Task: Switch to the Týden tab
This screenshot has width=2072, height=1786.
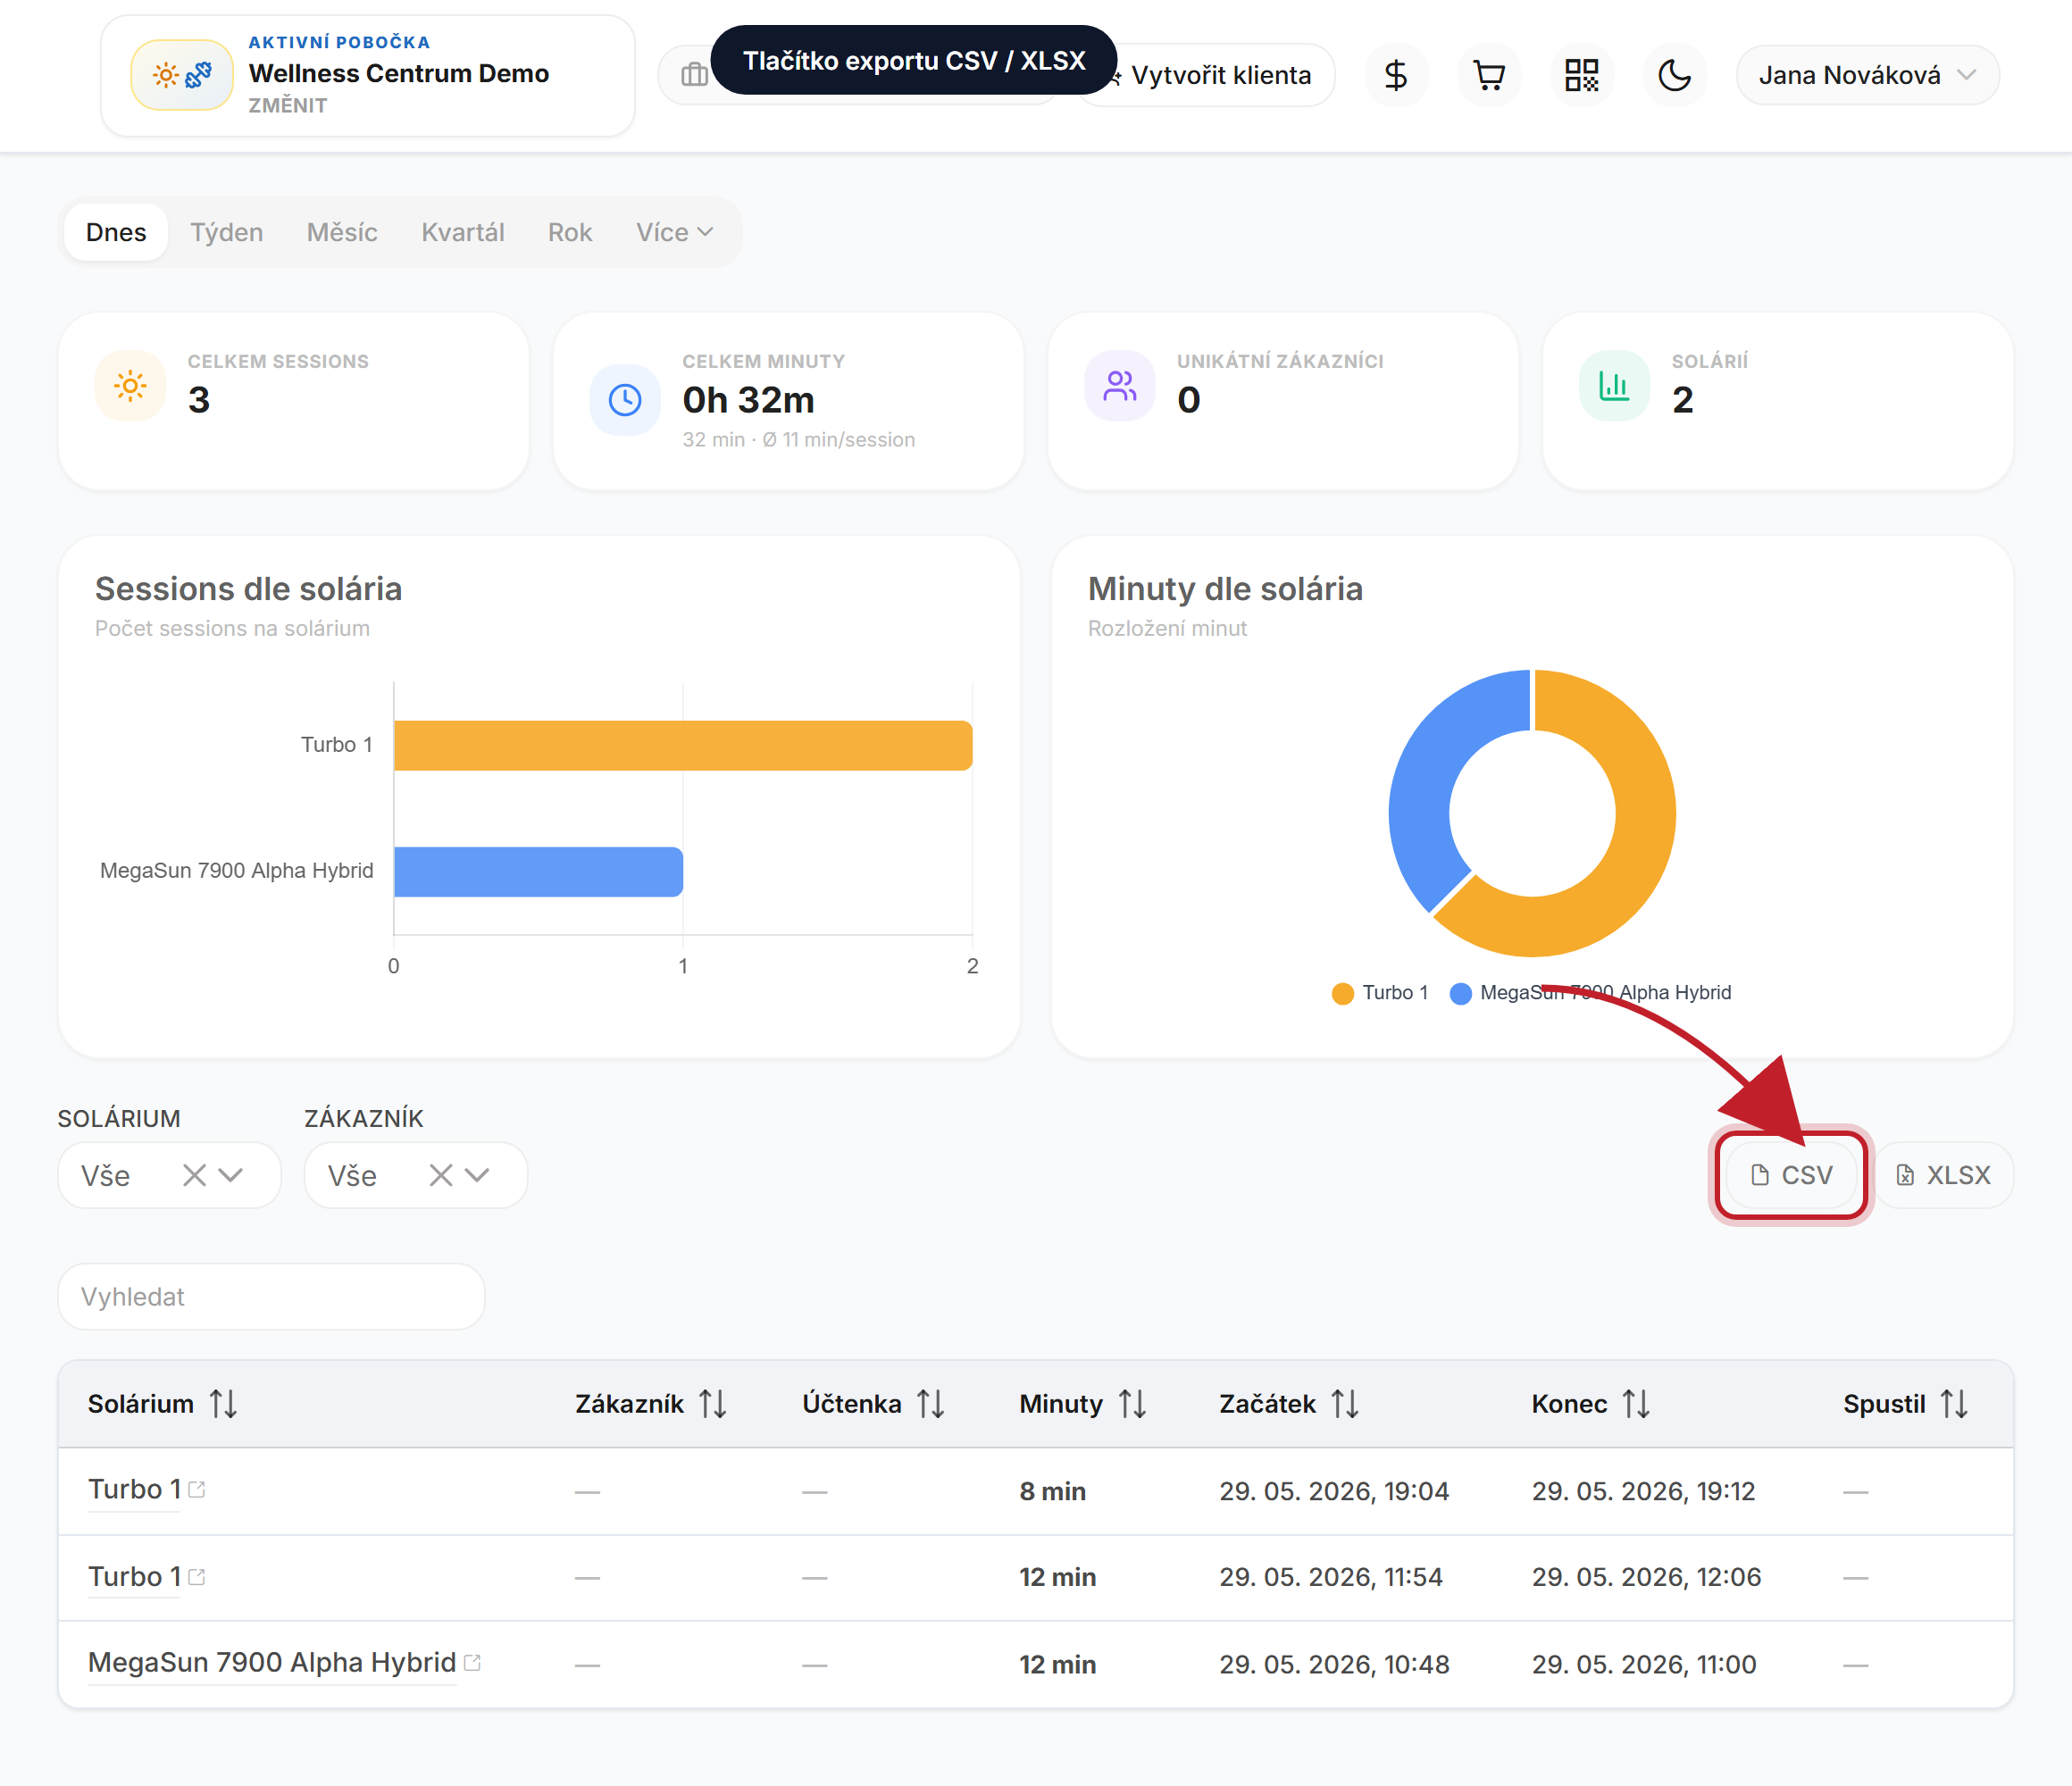Action: (227, 232)
